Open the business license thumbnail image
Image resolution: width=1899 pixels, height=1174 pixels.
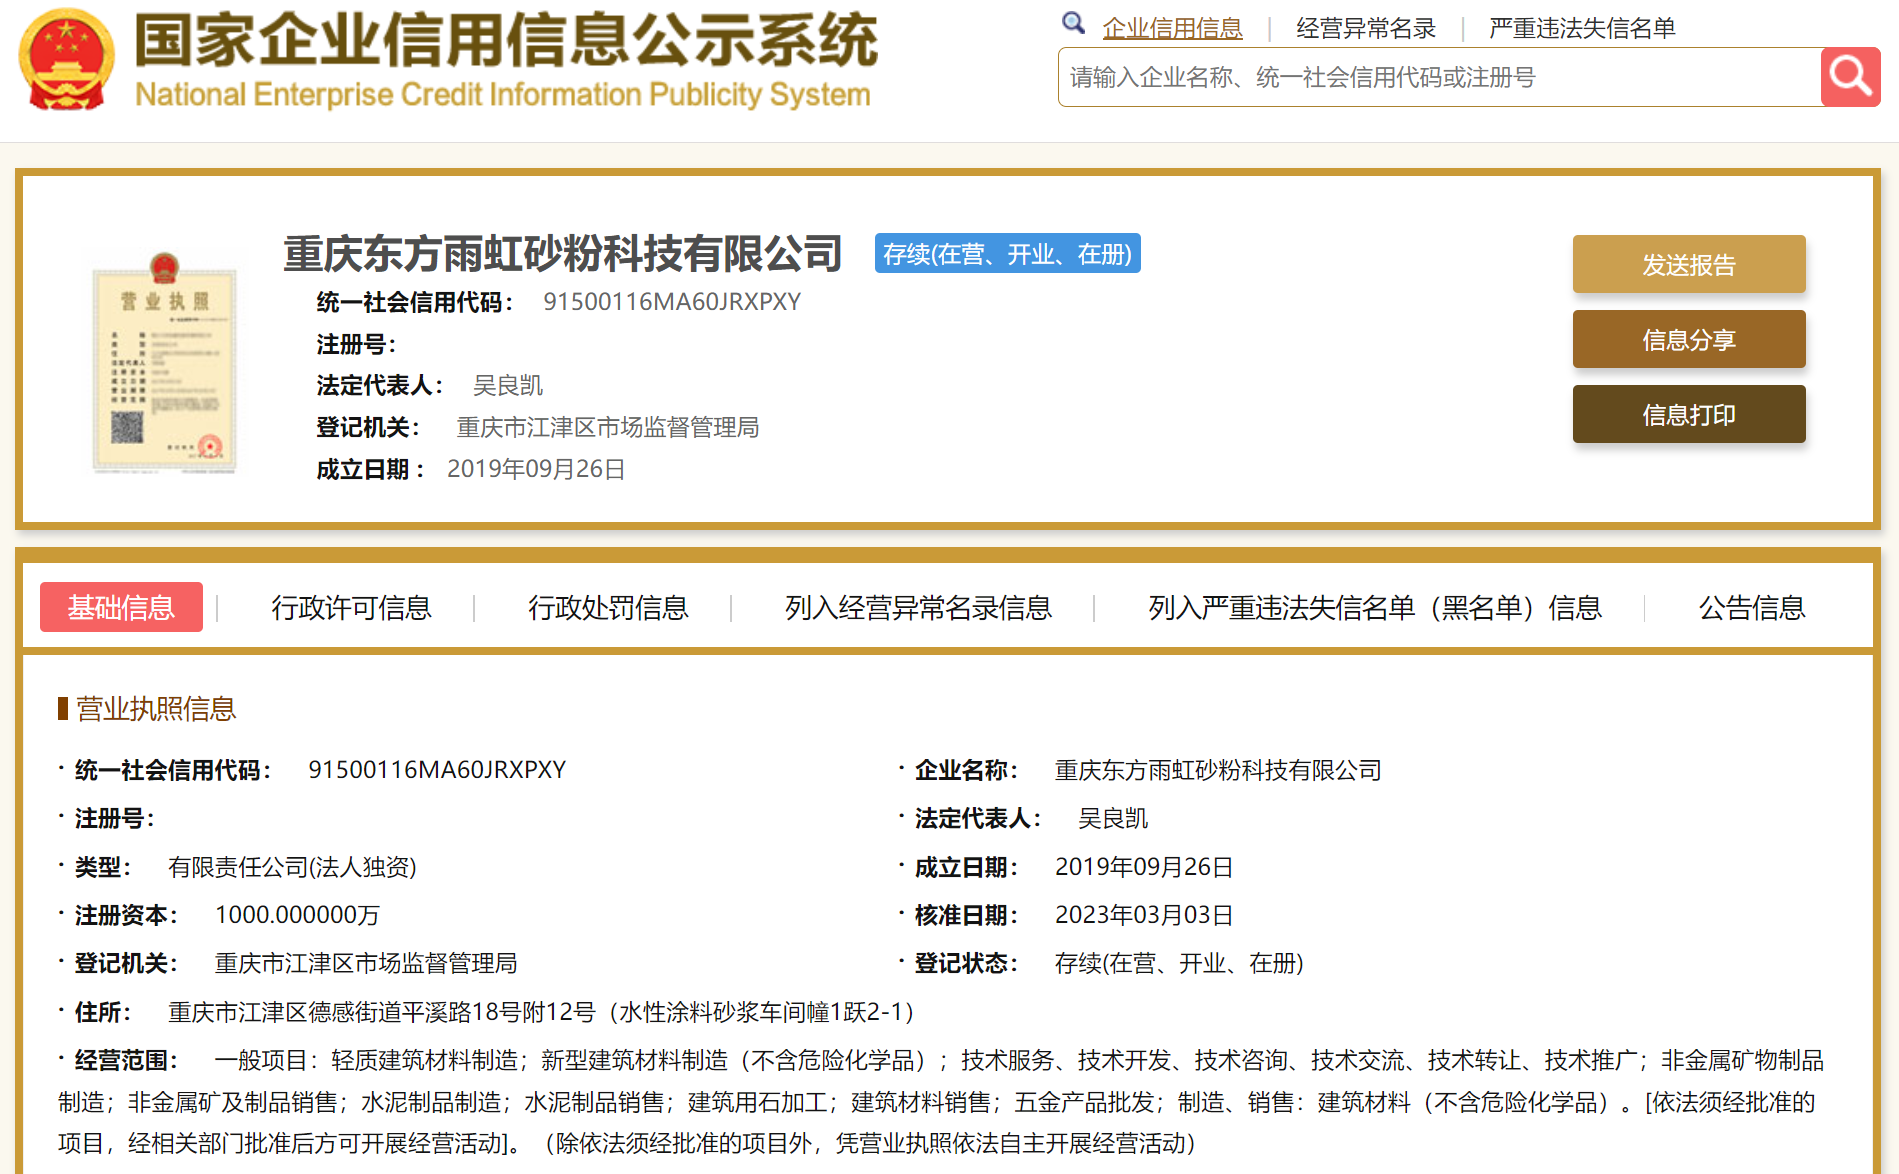coord(165,363)
